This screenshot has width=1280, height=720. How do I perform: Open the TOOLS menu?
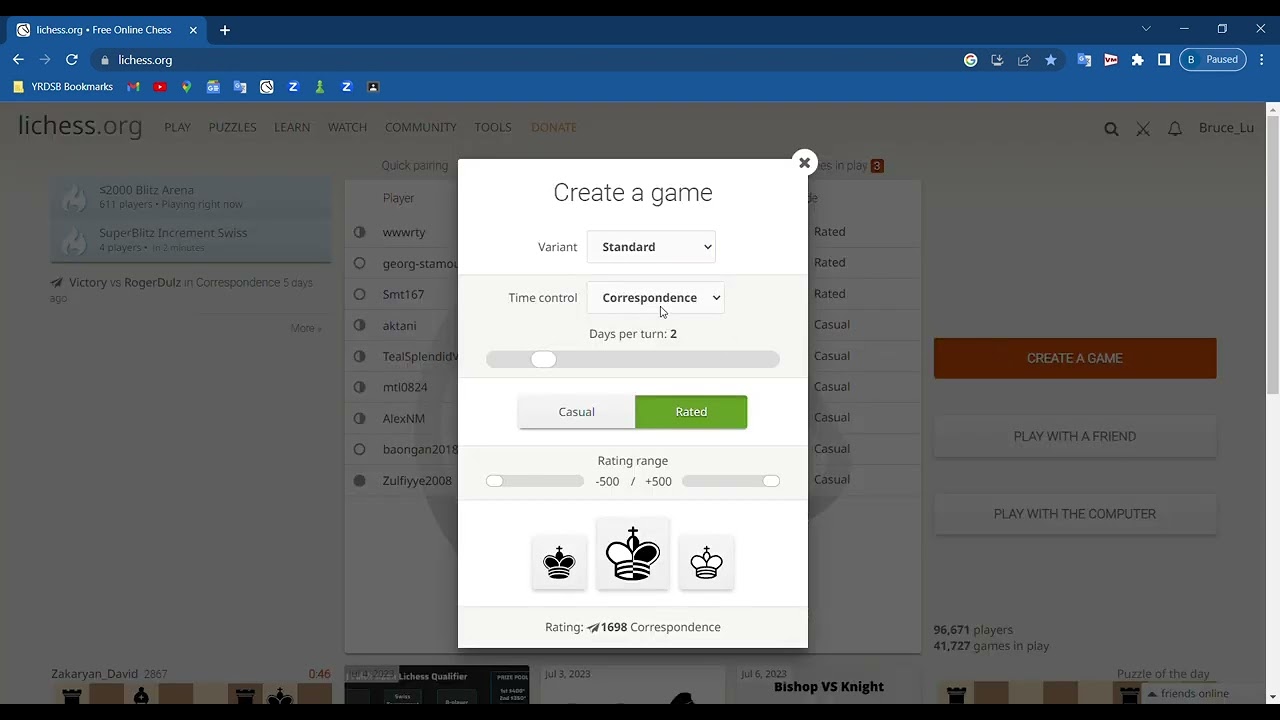click(493, 128)
